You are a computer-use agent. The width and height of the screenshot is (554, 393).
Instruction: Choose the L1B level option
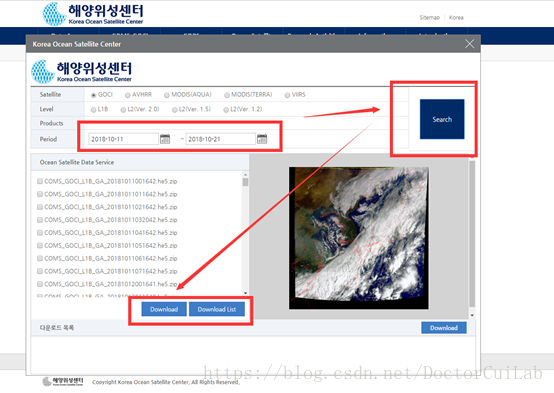(93, 110)
